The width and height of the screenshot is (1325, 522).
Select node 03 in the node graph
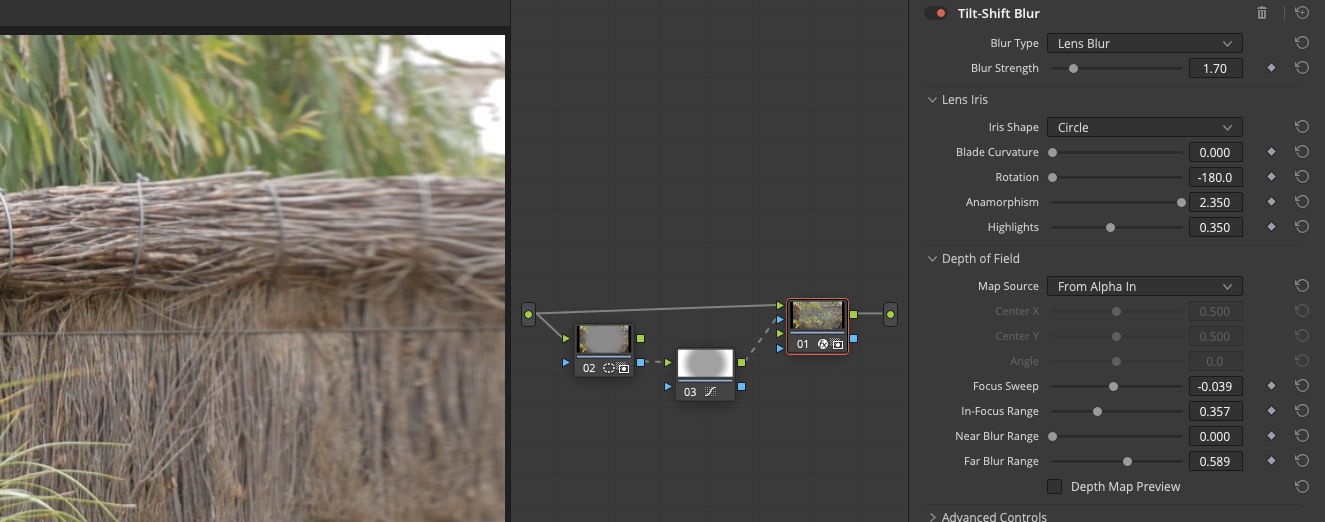tap(705, 374)
